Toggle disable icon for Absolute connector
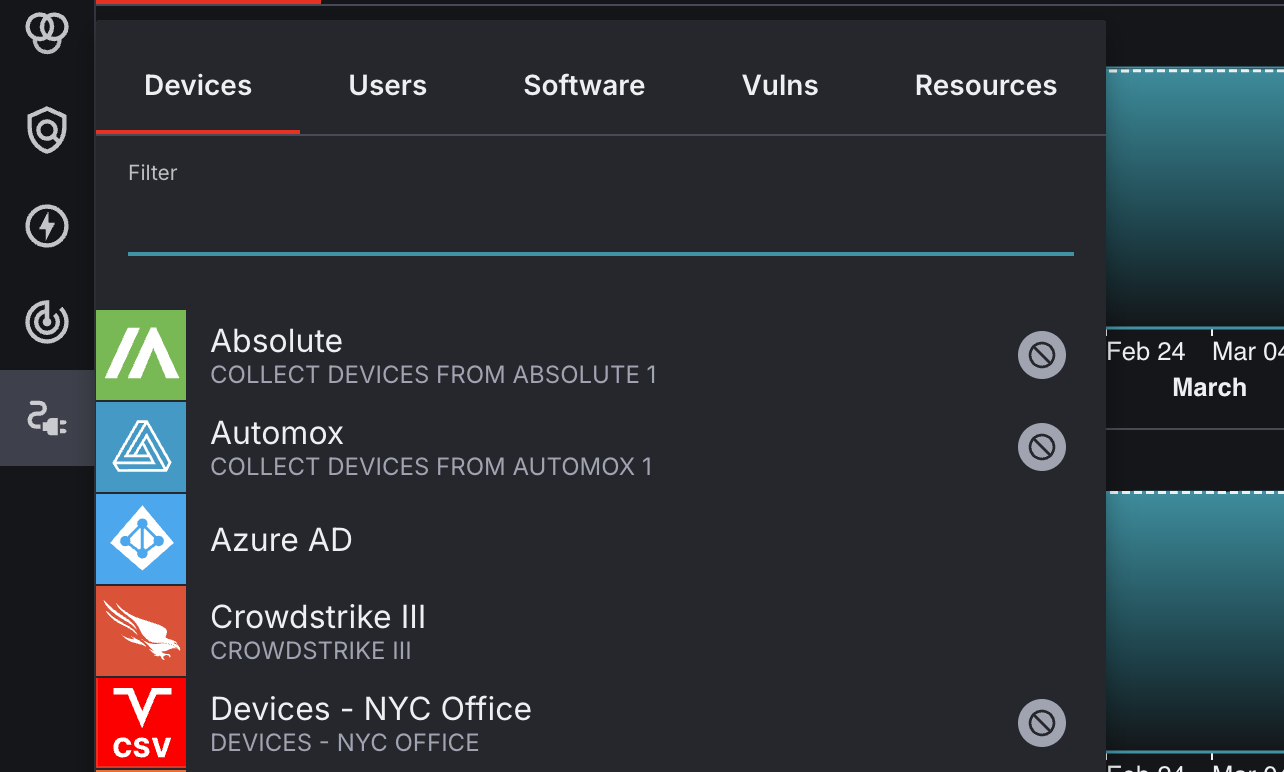Viewport: 1284px width, 772px height. tap(1042, 355)
